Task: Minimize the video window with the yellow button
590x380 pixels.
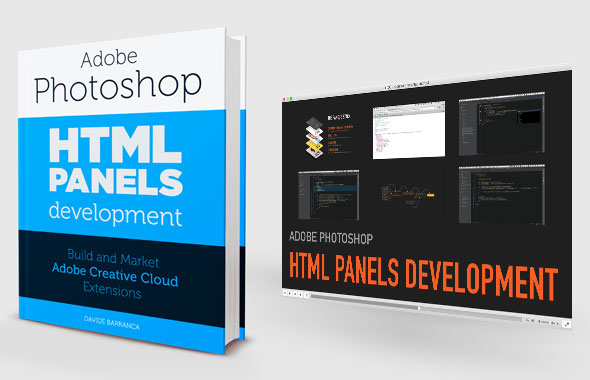Action: tap(287, 99)
